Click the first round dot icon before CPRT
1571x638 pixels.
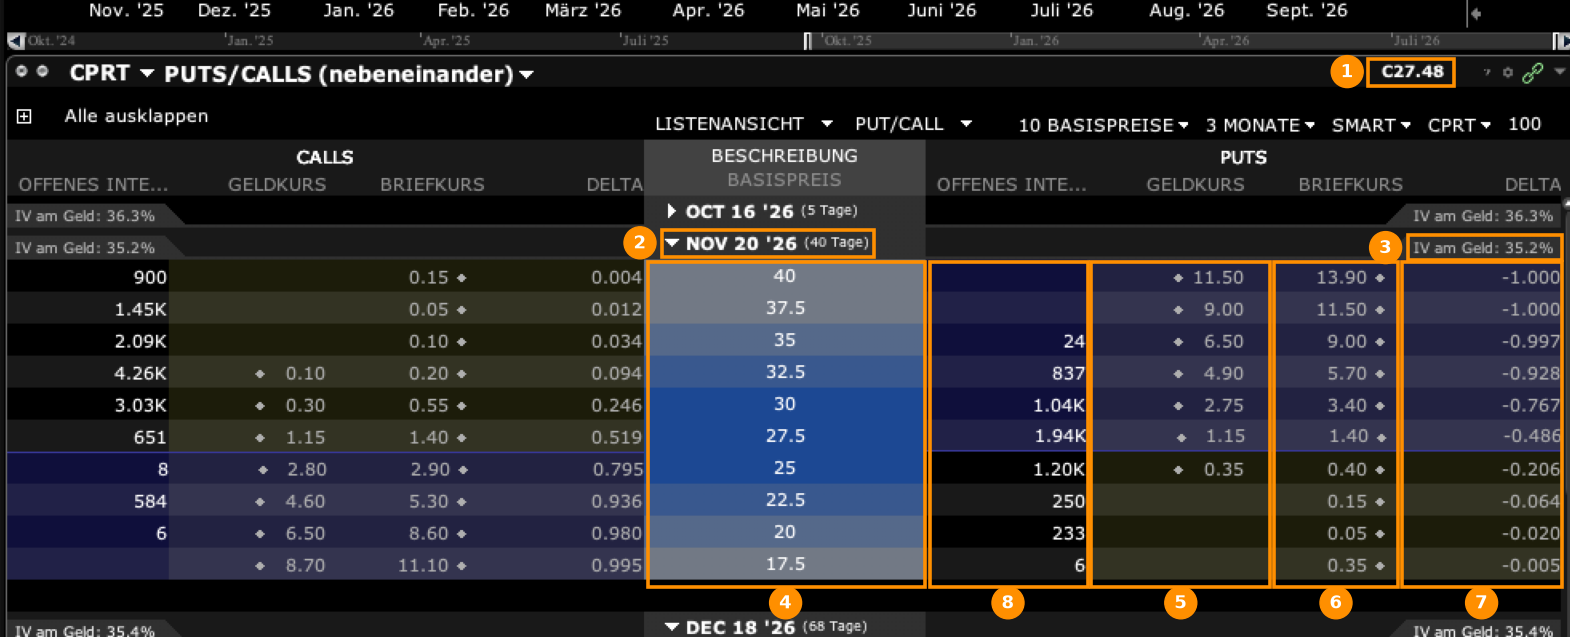coord(22,71)
